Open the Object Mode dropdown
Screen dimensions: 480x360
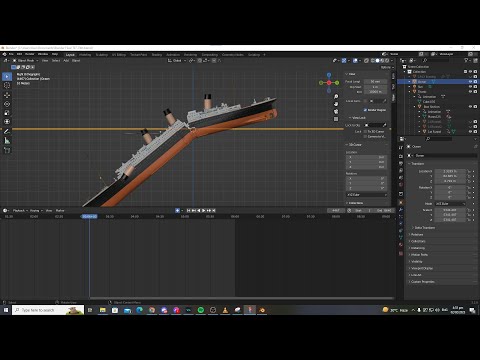click(x=26, y=61)
